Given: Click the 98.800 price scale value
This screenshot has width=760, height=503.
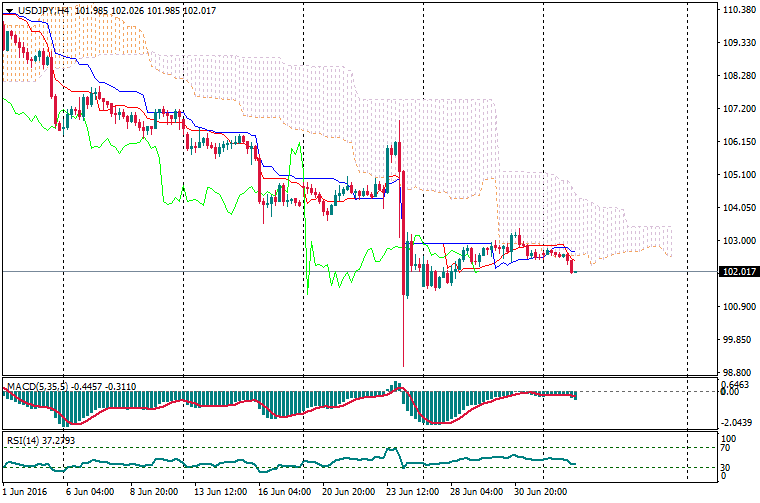Looking at the screenshot, I should coord(739,372).
